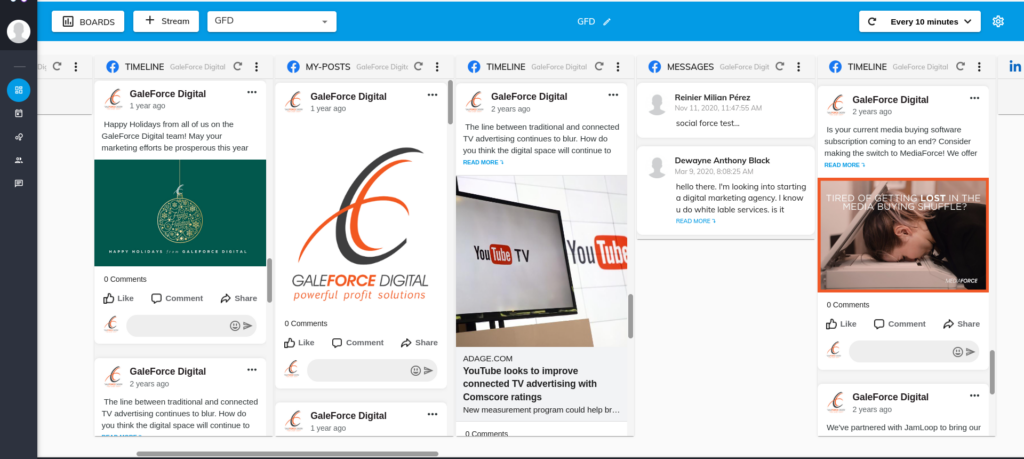
Task: Click the pencil icon beside the GFD title
Action: (607, 22)
